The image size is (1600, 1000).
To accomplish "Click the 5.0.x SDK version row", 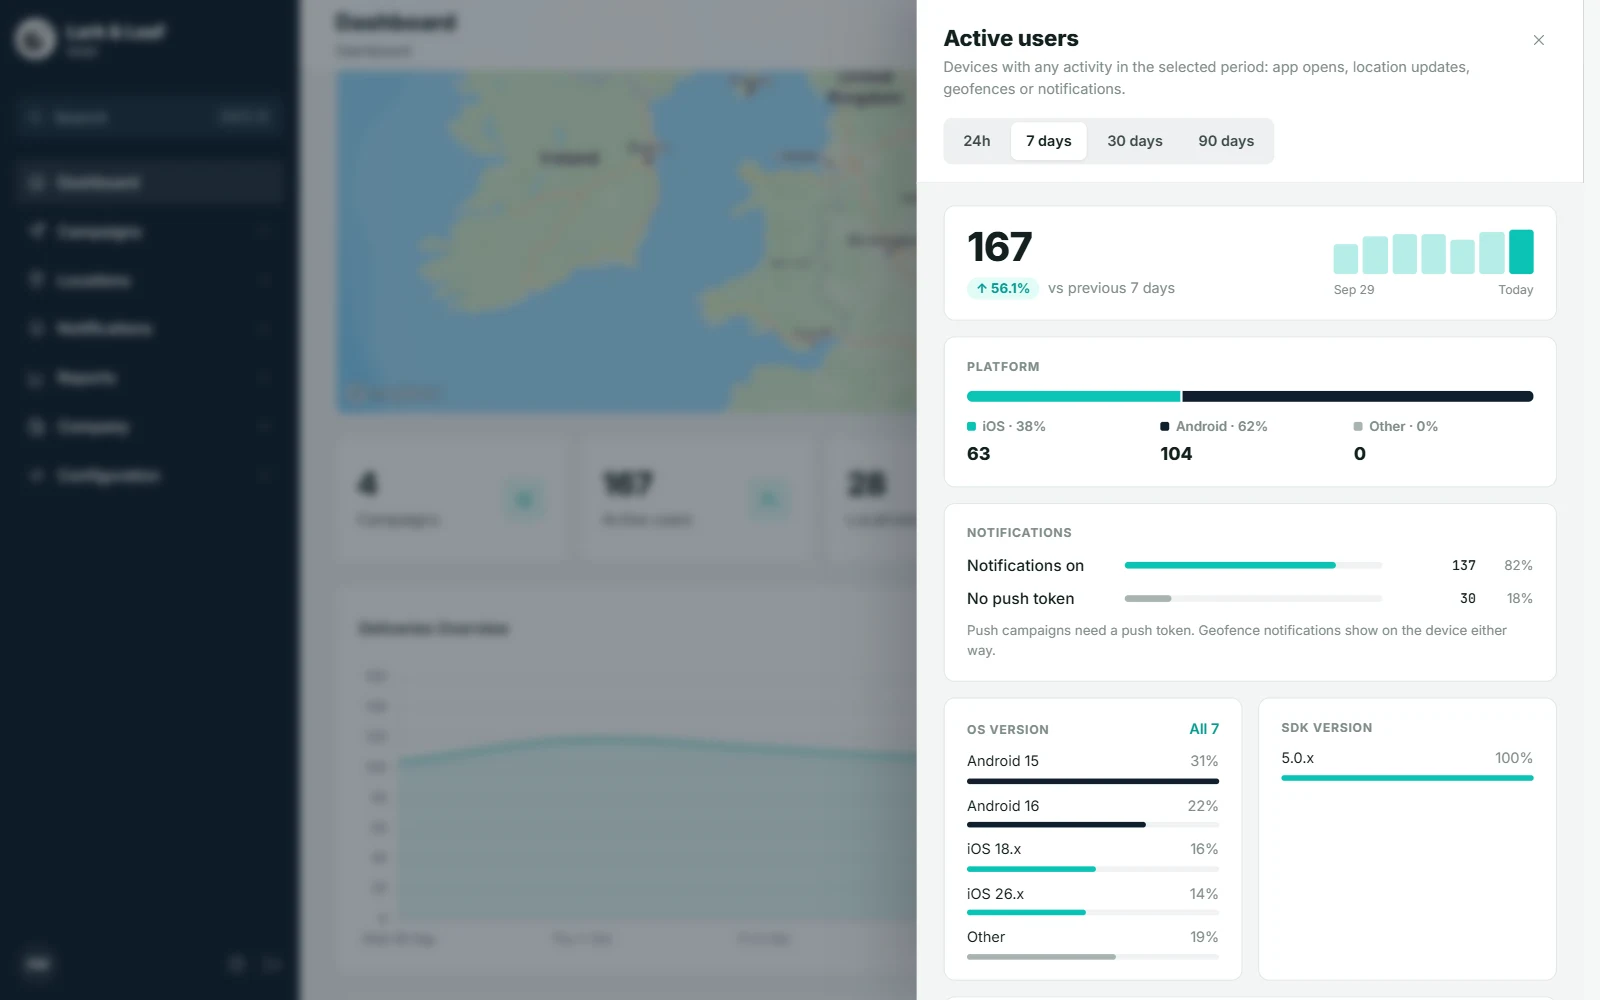I will (x=1407, y=765).
